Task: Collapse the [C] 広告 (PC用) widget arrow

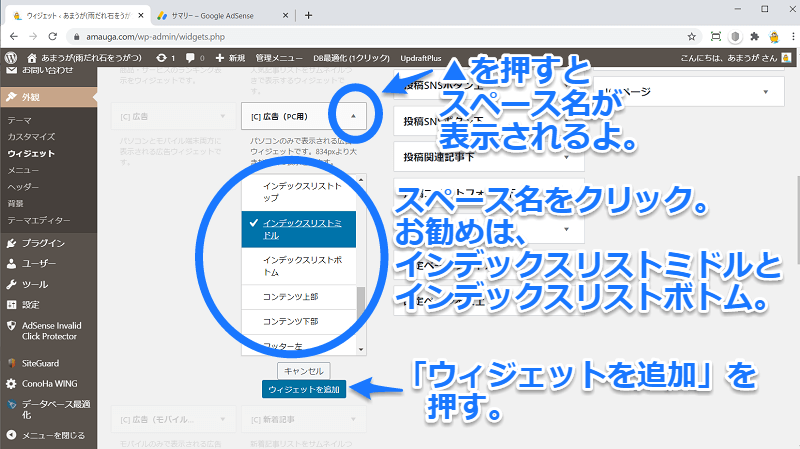Action: pos(353,115)
